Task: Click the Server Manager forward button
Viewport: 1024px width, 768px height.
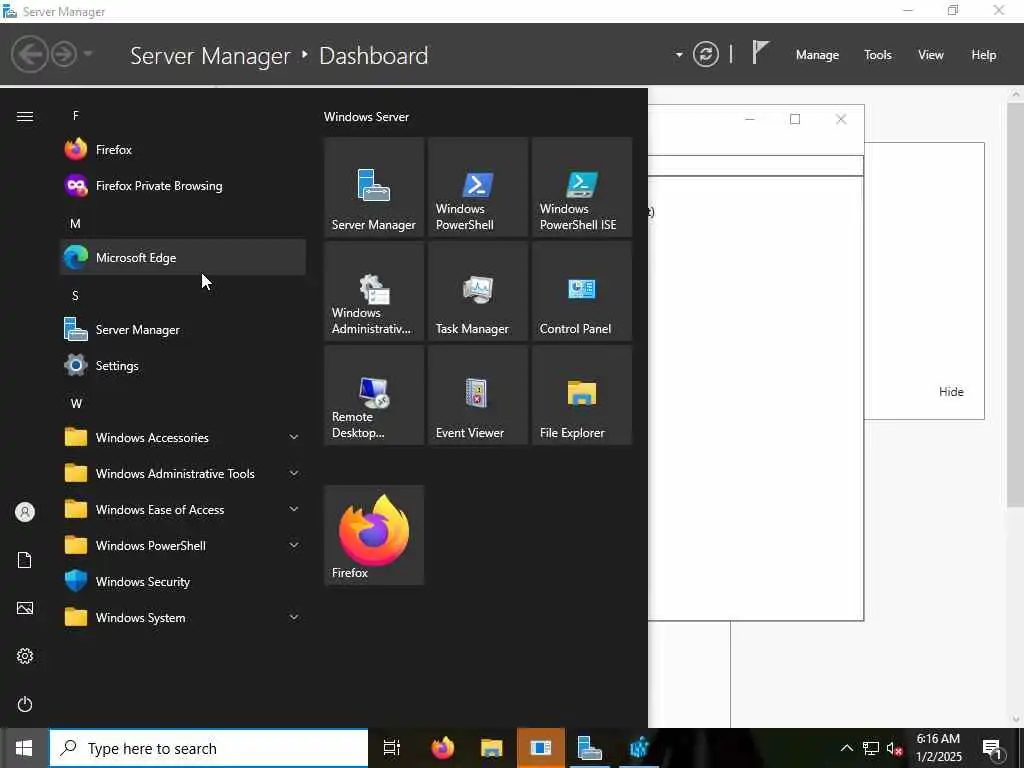Action: pyautogui.click(x=64, y=54)
